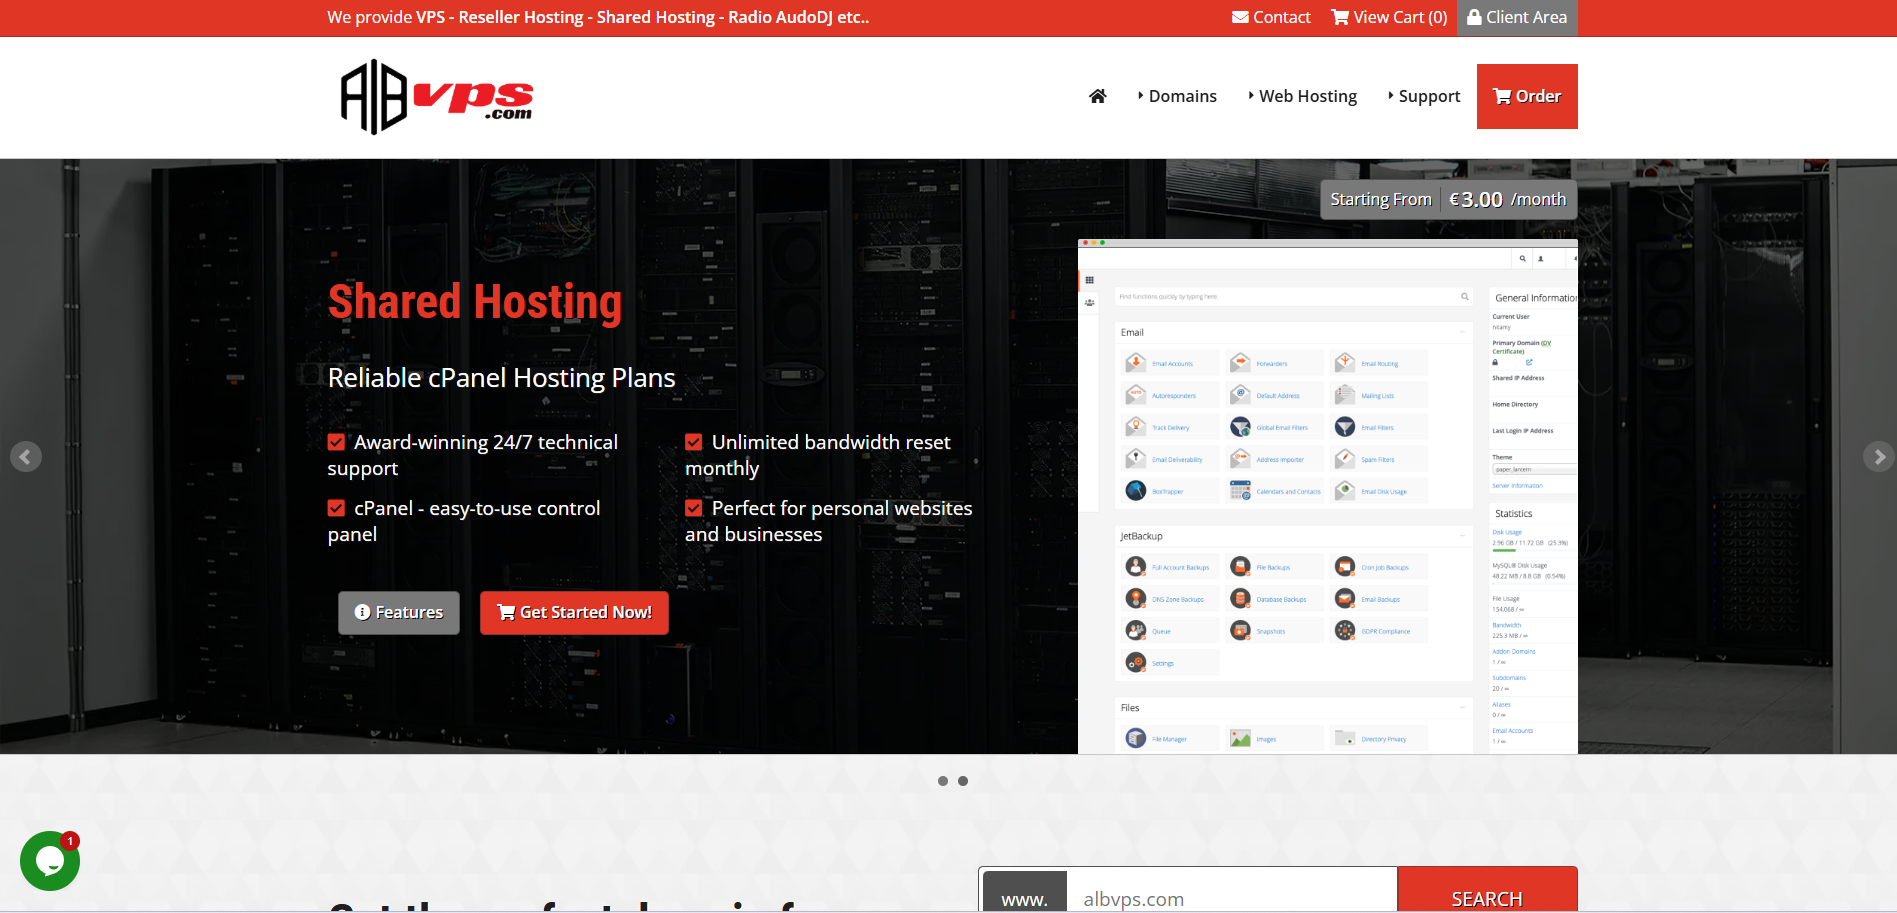Open the Client Area lock link
Image resolution: width=1897 pixels, height=913 pixels.
pos(1517,17)
